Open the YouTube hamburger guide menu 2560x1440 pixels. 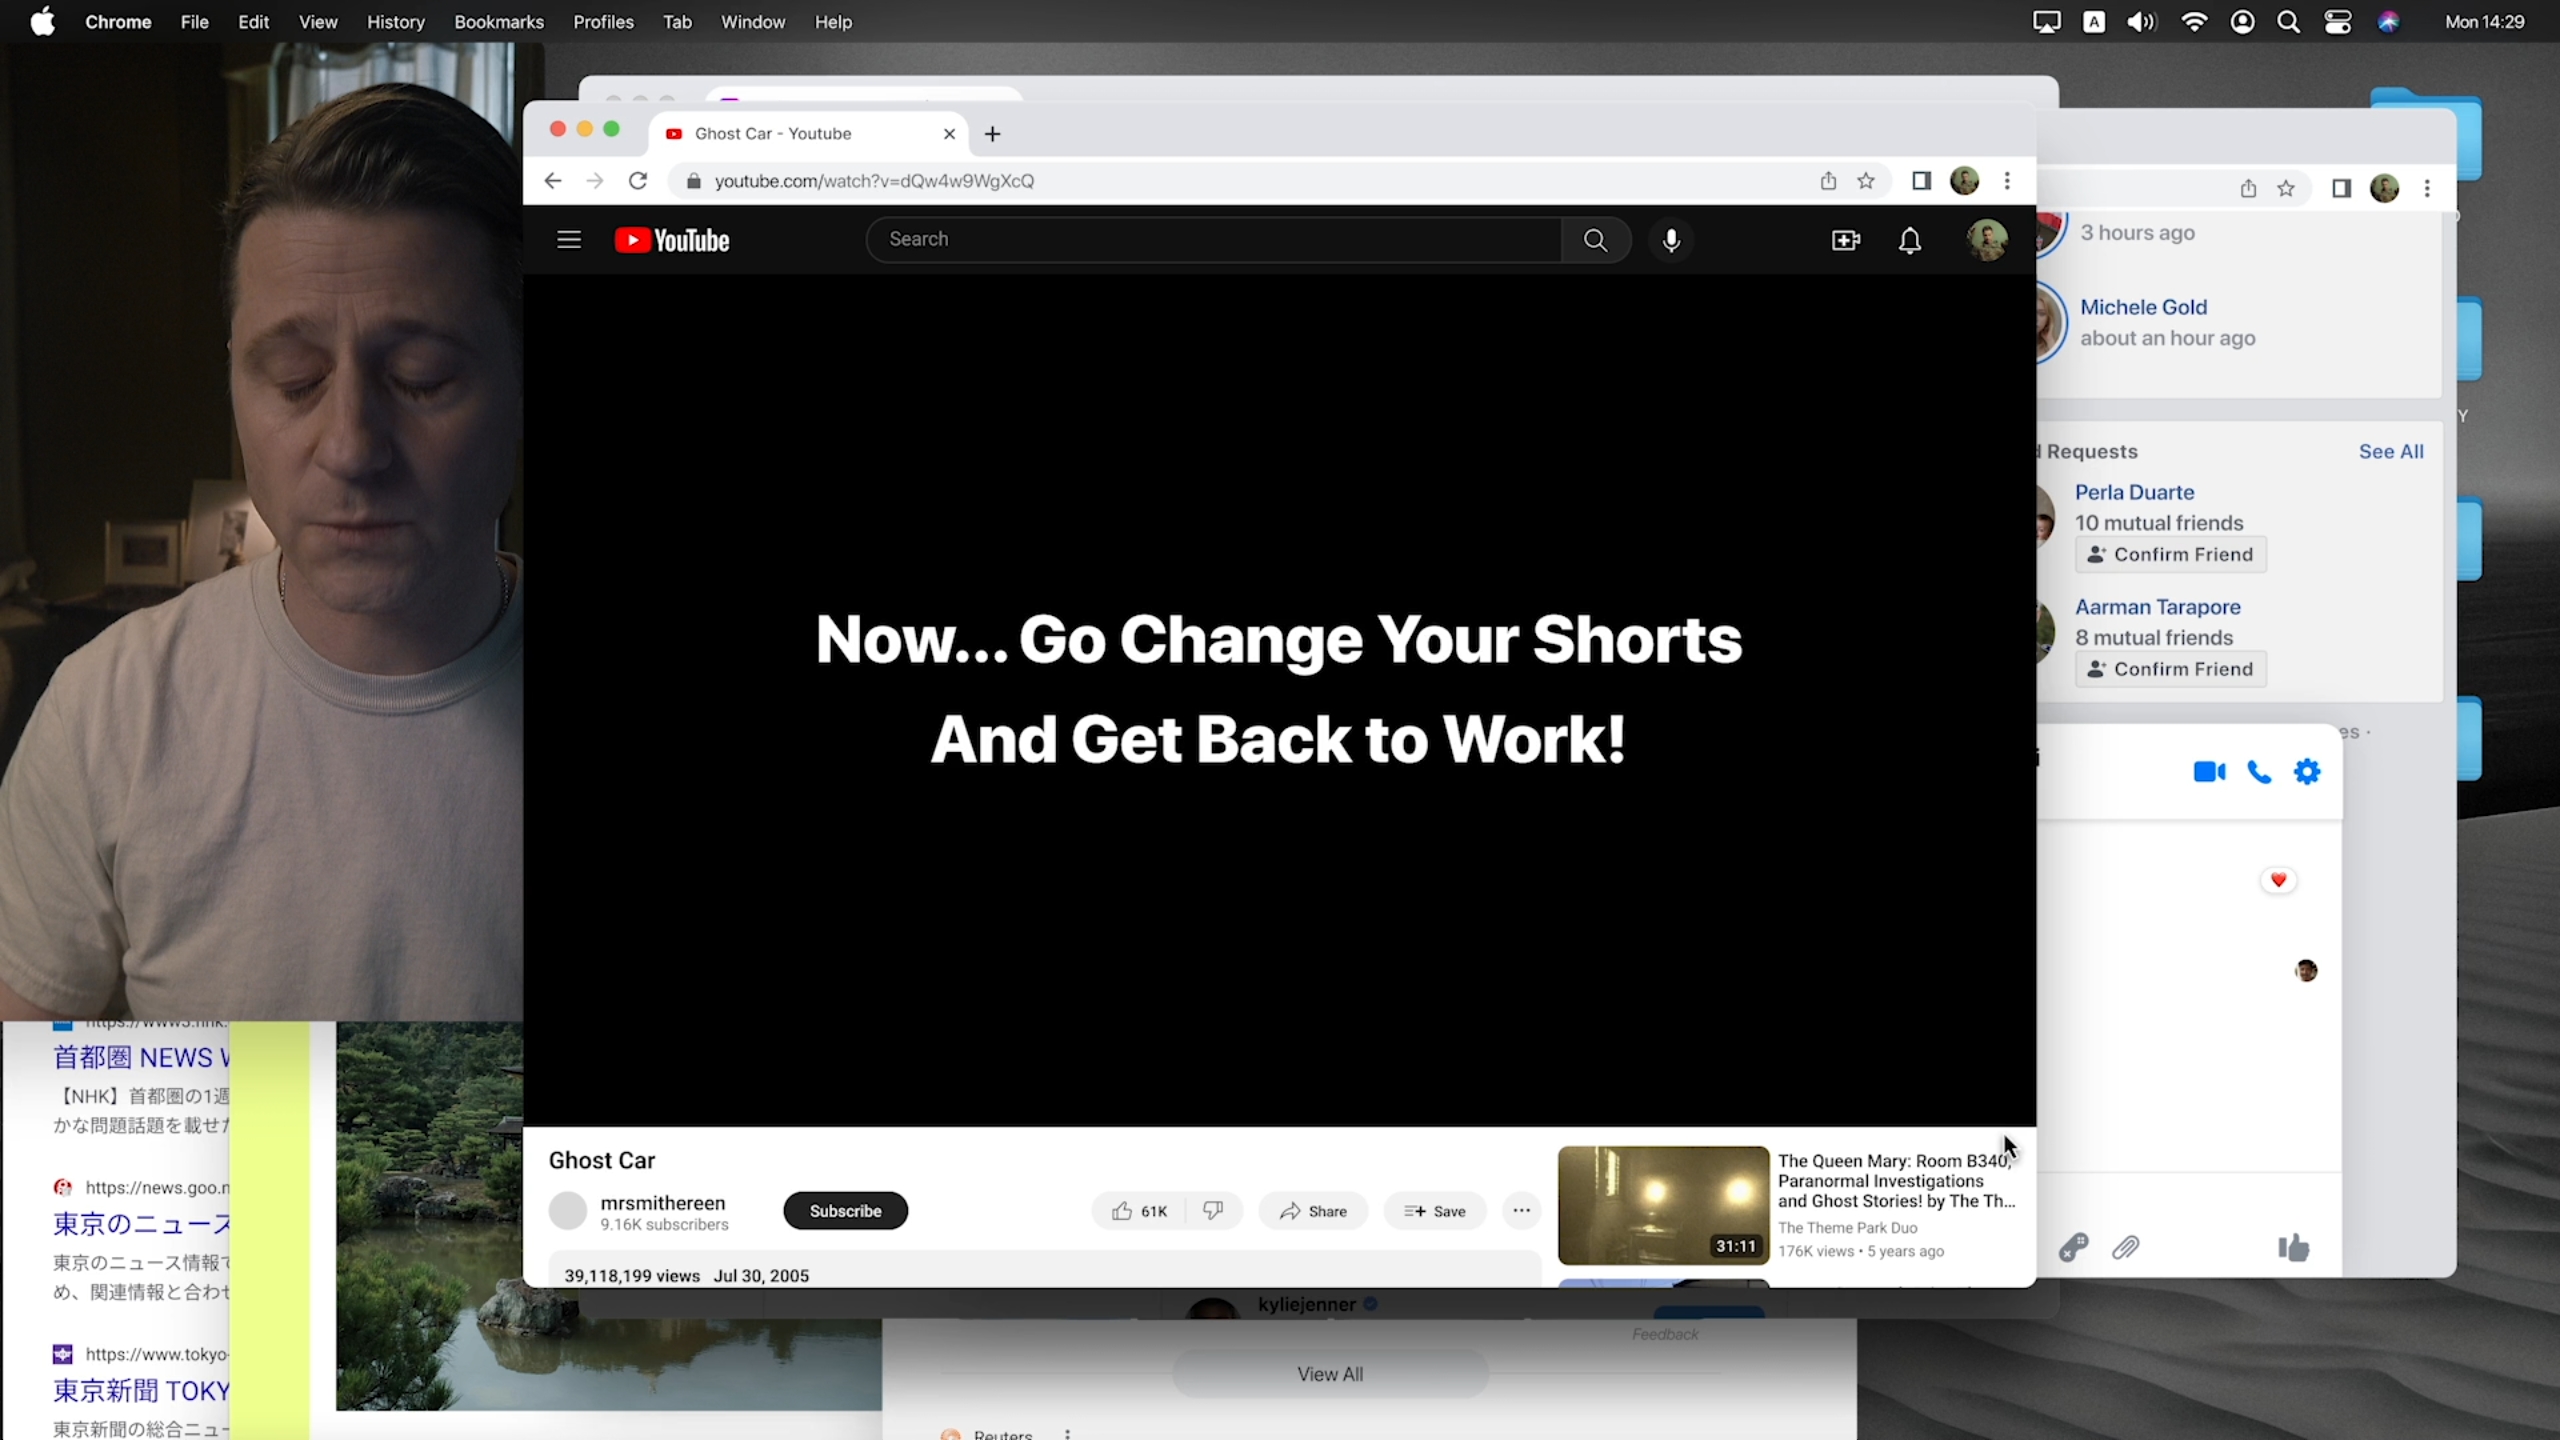(569, 240)
